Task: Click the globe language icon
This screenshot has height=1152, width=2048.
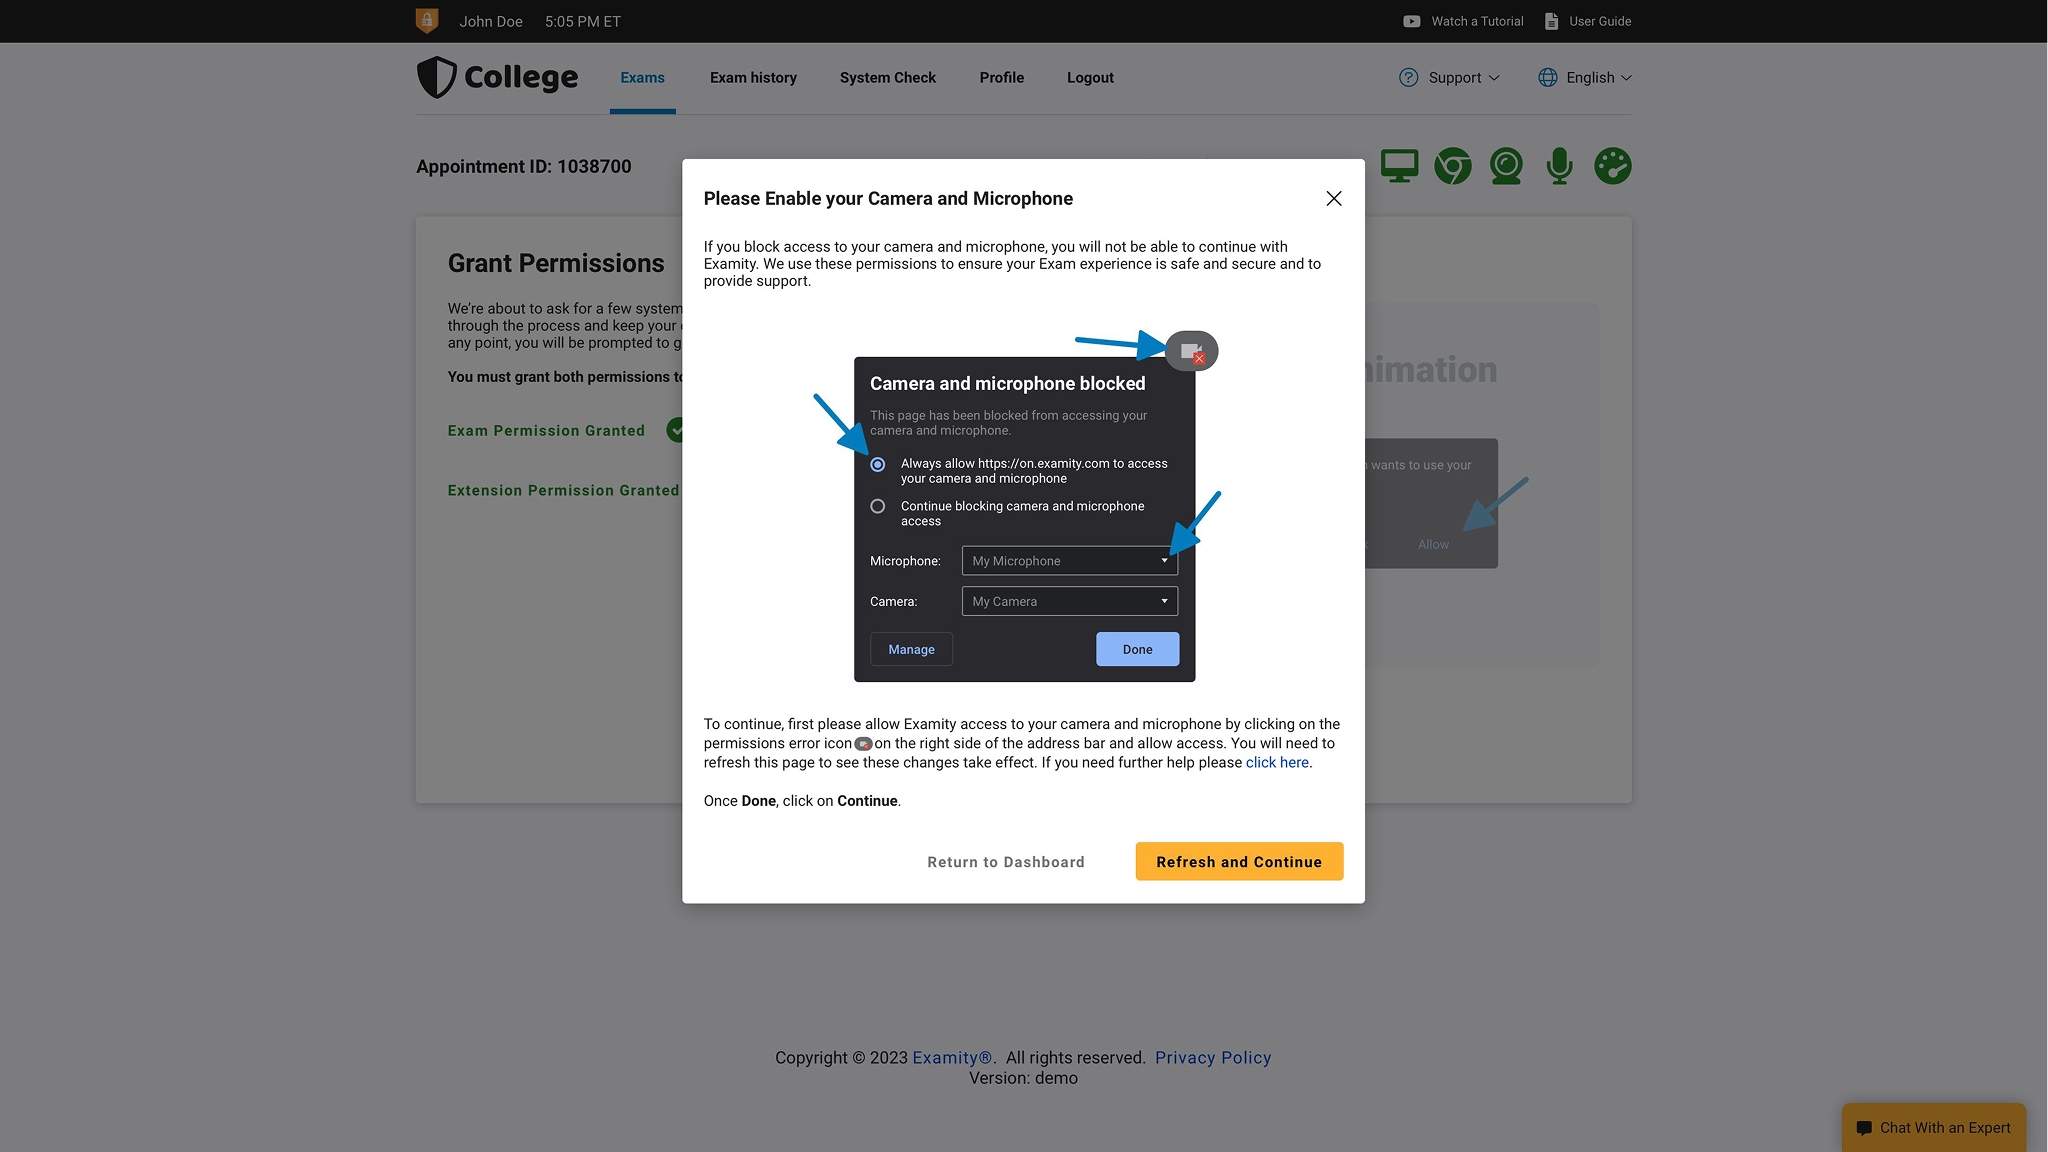Action: pos(1547,77)
